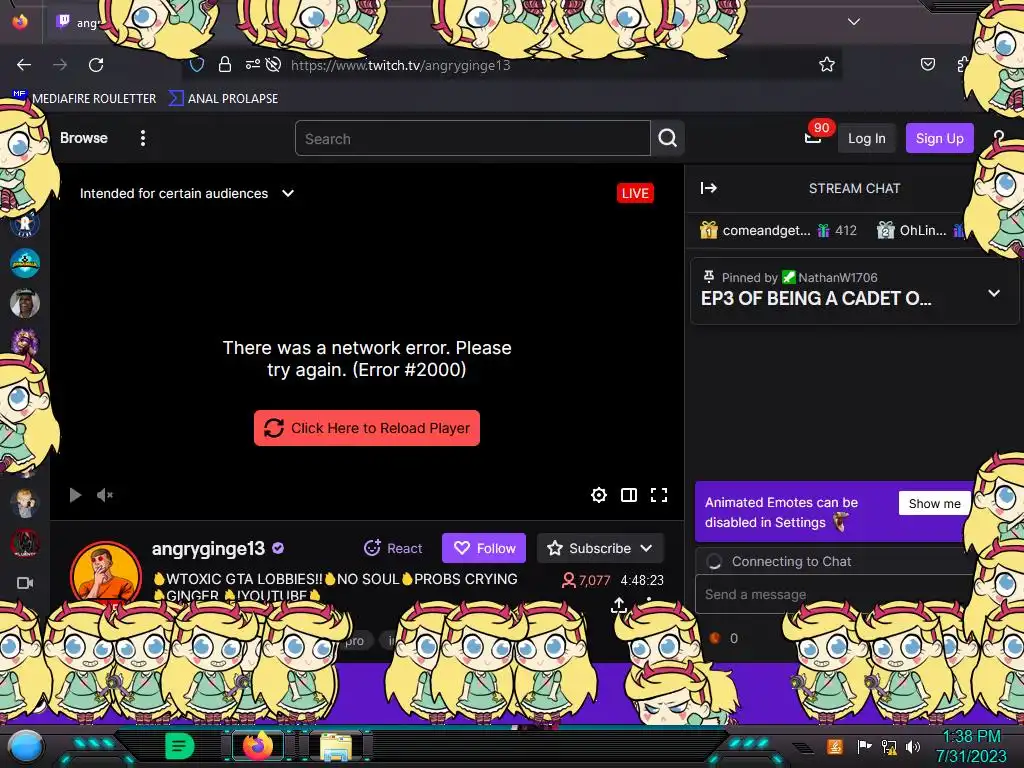1024x768 pixels.
Task: Click the Sign Up button
Action: 939,138
